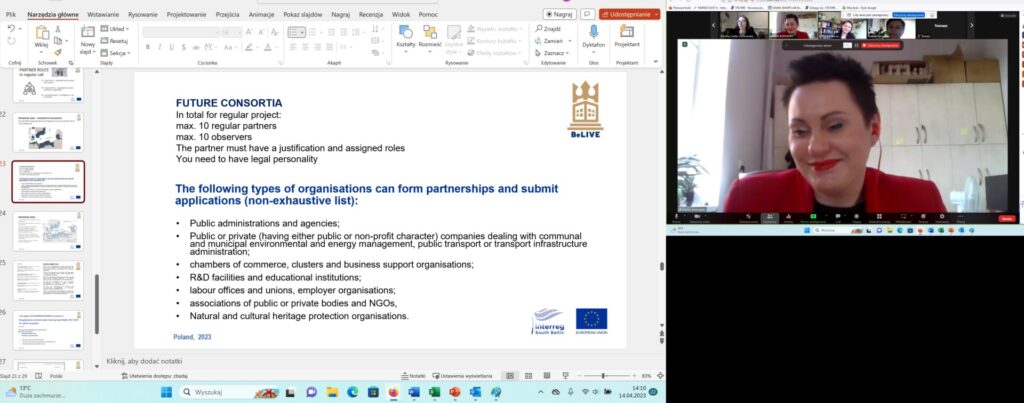
Task: Expand the Udostępnianie share dropdown arrow
Action: point(654,14)
